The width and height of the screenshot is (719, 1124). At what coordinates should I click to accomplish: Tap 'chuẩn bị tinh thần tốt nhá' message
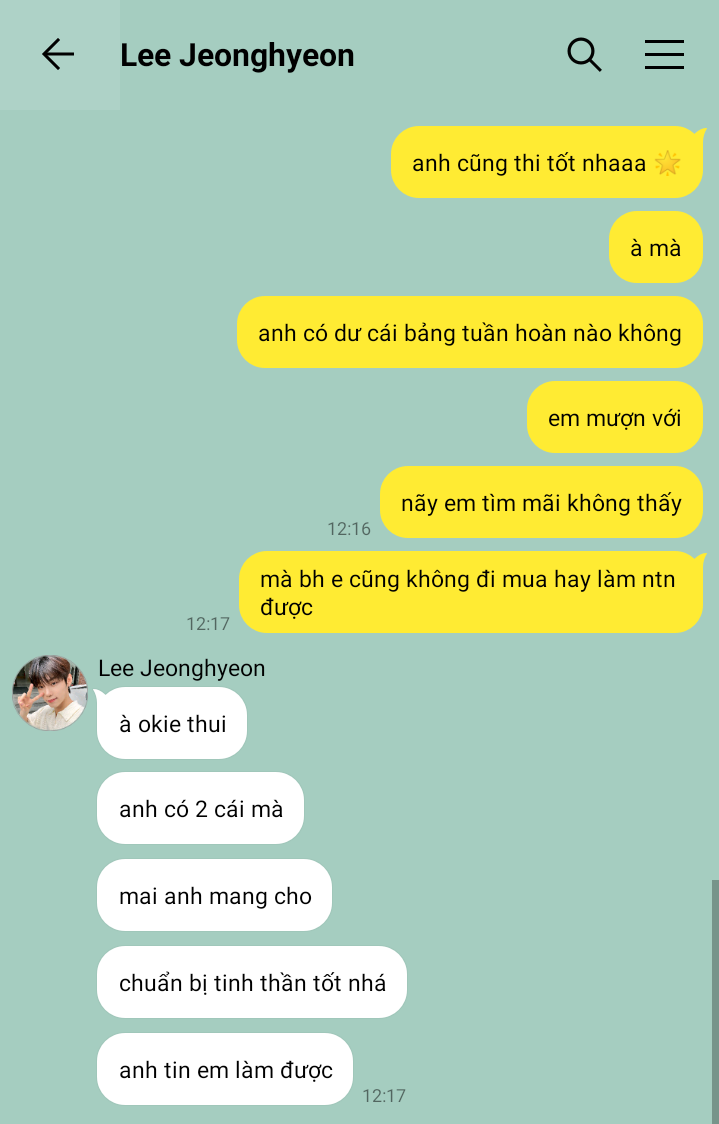pos(252,982)
